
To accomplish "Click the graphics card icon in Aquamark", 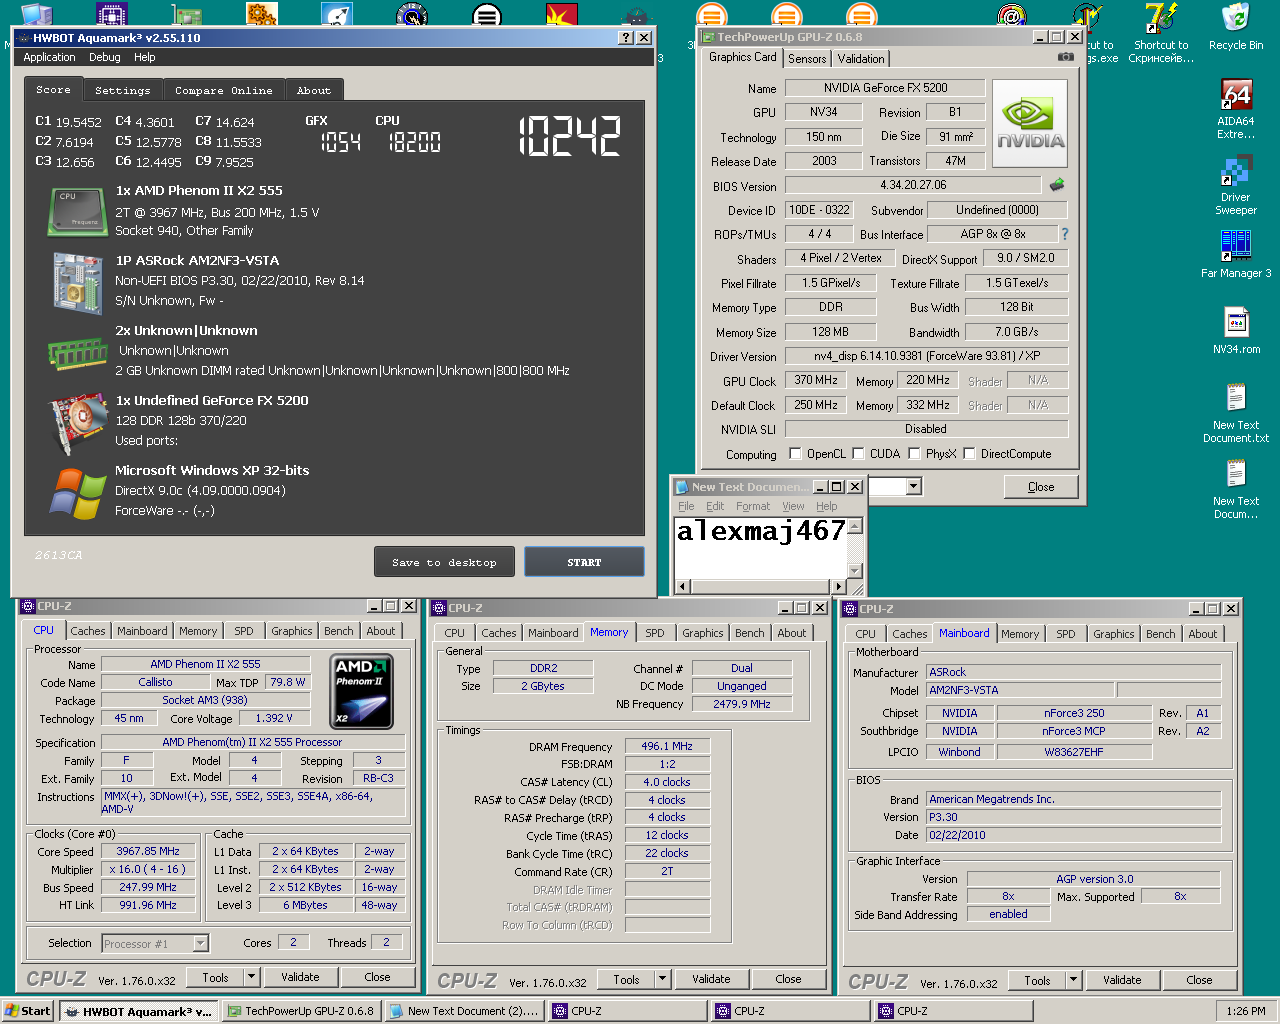I will [x=78, y=424].
